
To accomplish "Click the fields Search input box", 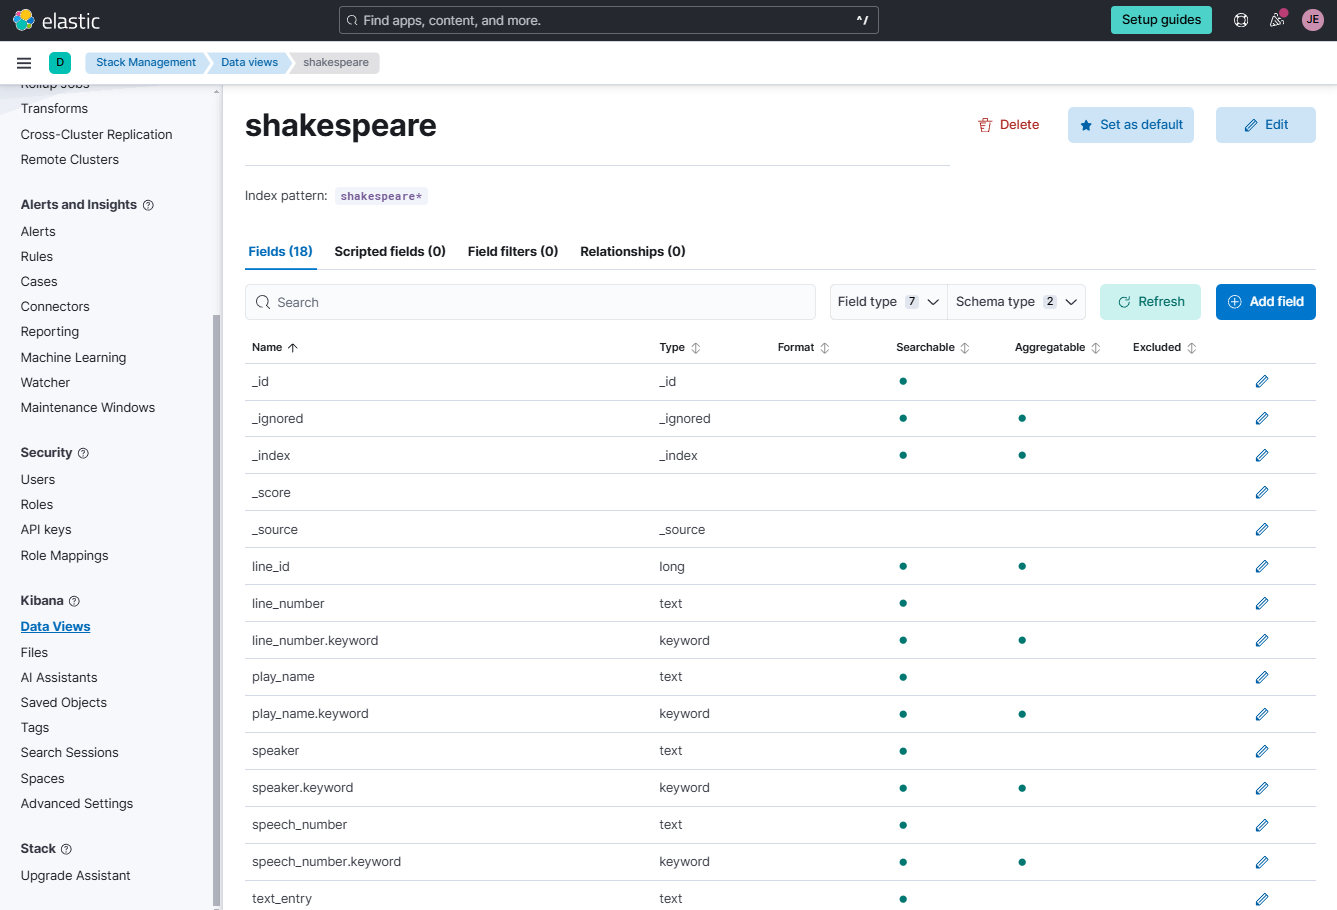I will click(530, 302).
